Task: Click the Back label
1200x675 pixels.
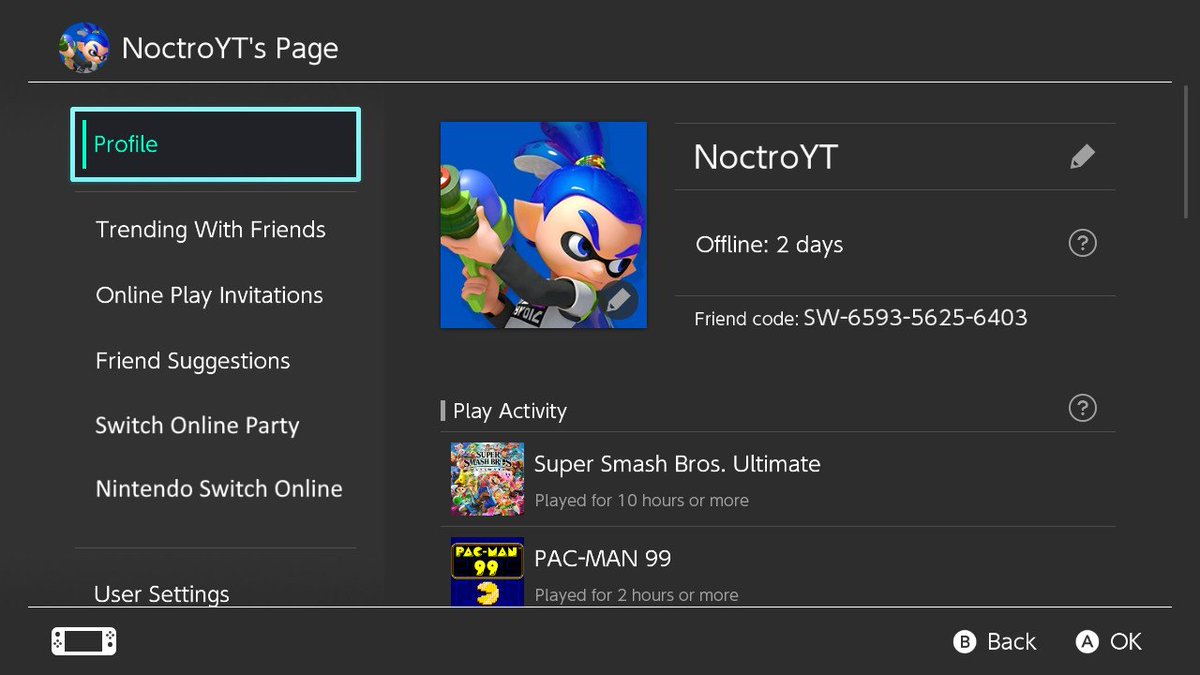Action: pyautogui.click(x=1012, y=642)
